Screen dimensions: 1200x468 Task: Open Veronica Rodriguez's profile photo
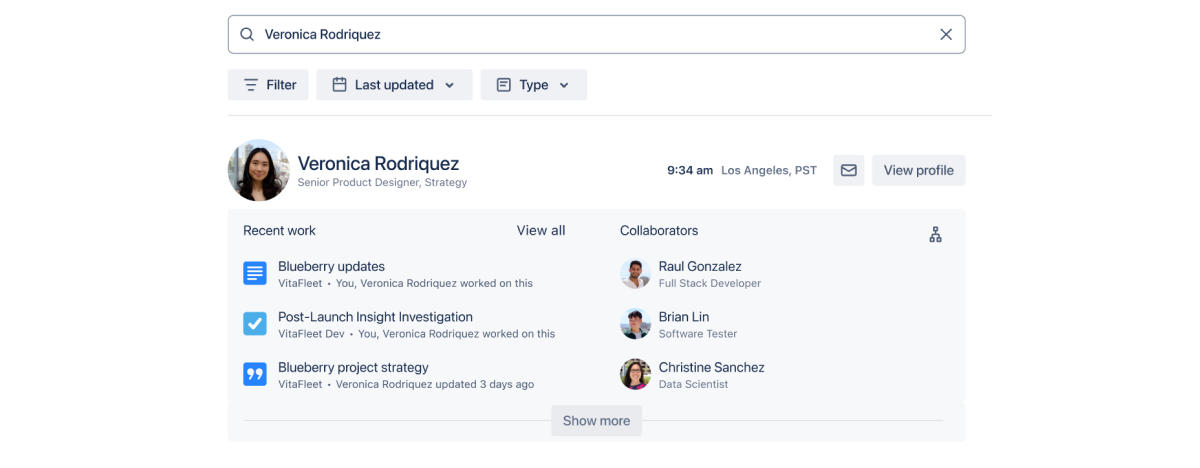point(259,170)
